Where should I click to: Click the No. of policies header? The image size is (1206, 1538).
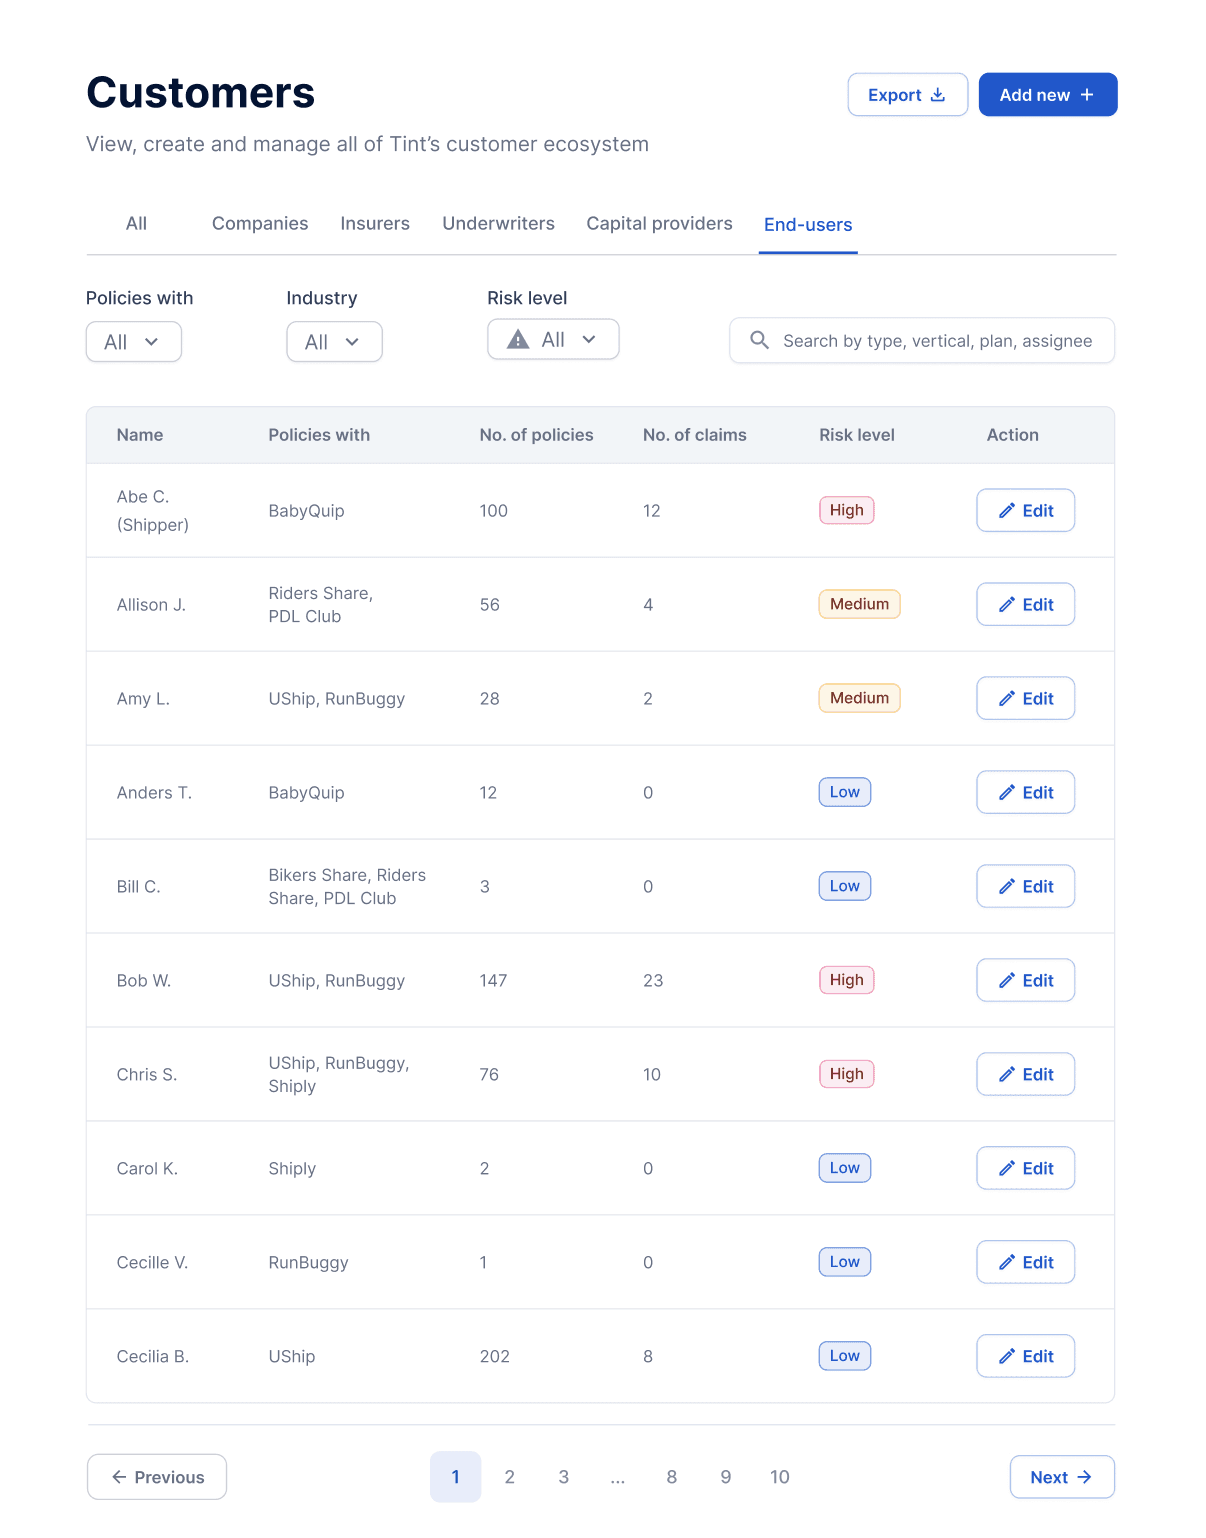[536, 435]
